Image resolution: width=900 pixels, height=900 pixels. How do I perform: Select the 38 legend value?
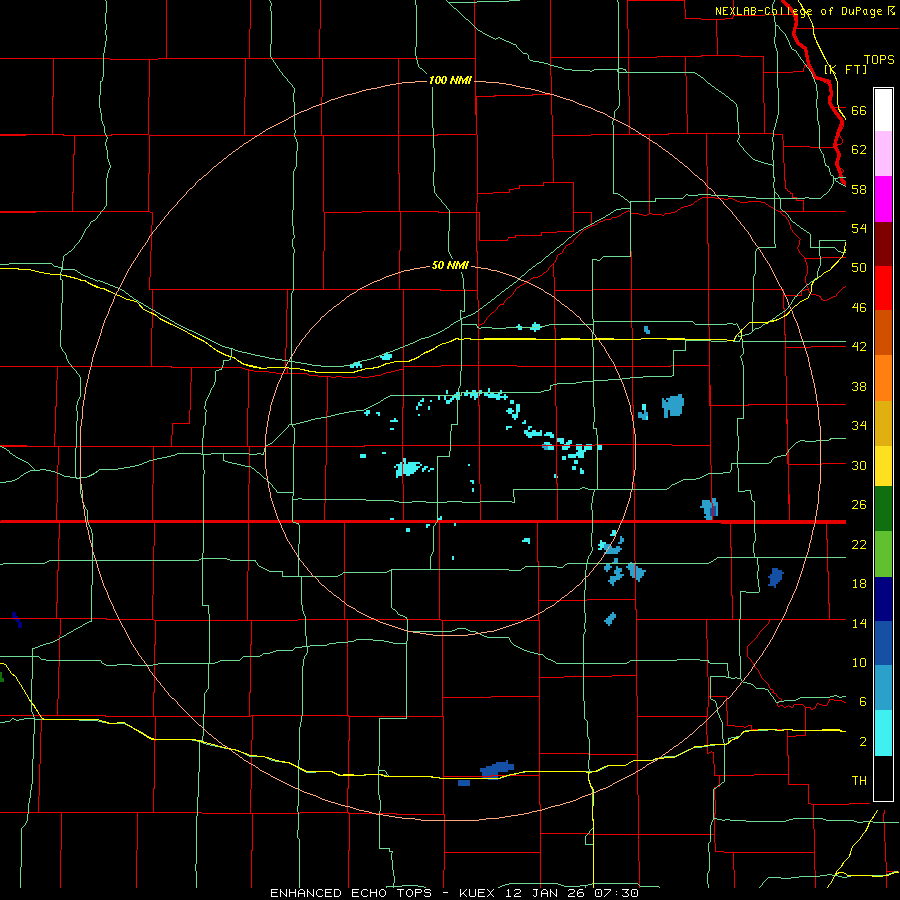pyautogui.click(x=859, y=386)
